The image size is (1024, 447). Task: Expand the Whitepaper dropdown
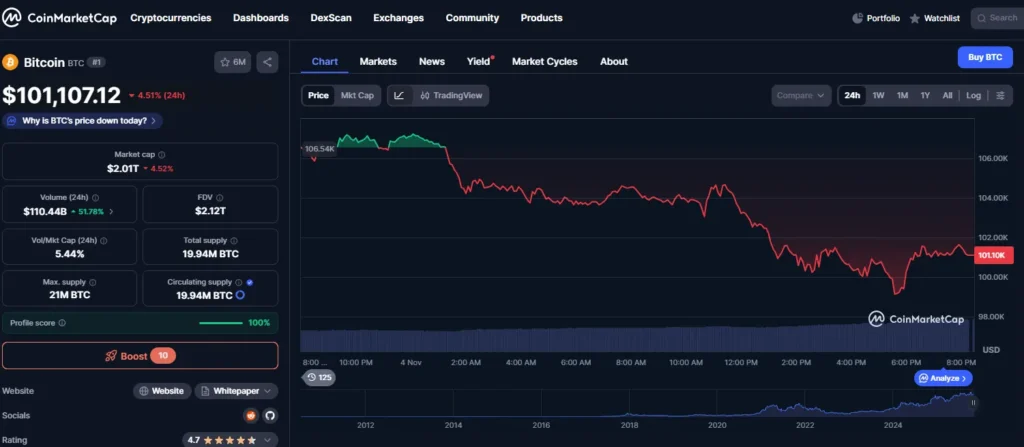pos(236,391)
